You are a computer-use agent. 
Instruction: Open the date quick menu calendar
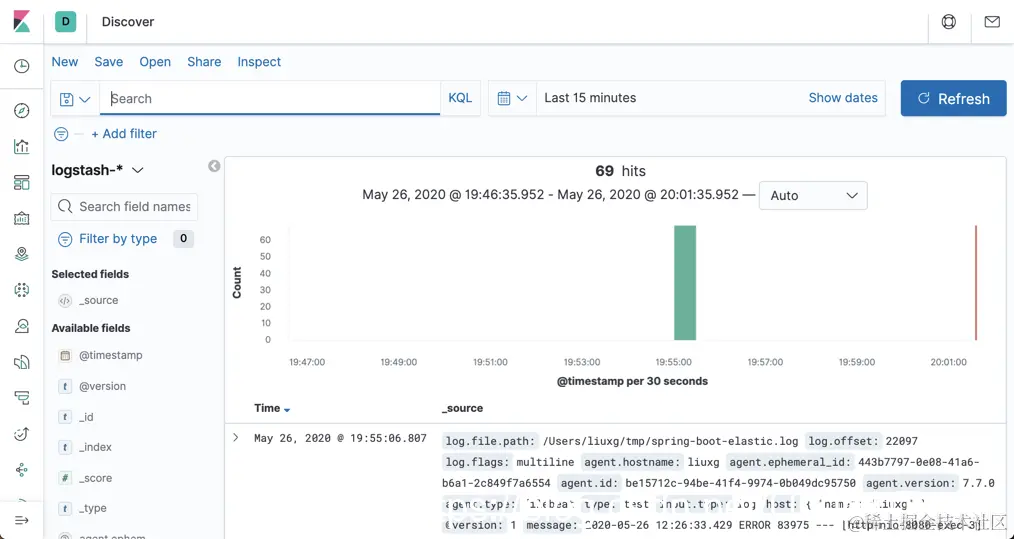point(512,98)
